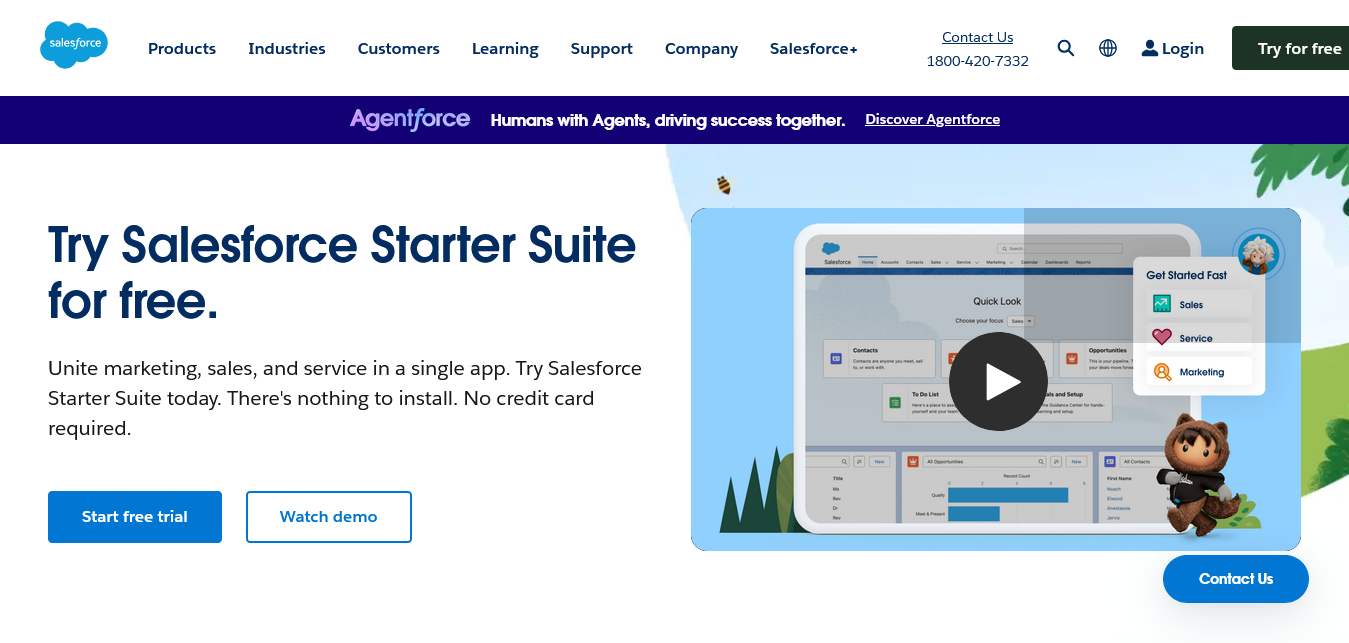Open the Support menu
The image size is (1349, 643).
click(x=602, y=48)
